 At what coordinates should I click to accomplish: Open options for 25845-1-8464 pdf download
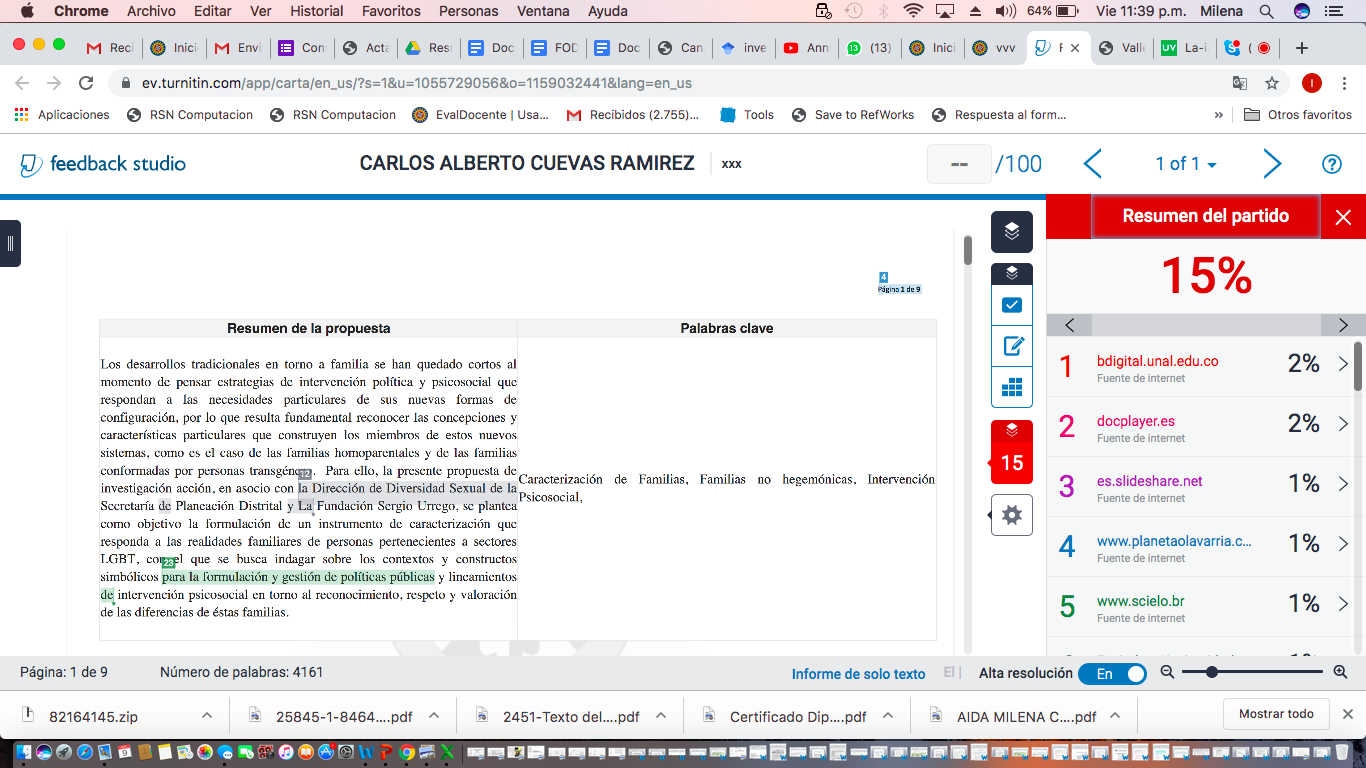pos(434,716)
